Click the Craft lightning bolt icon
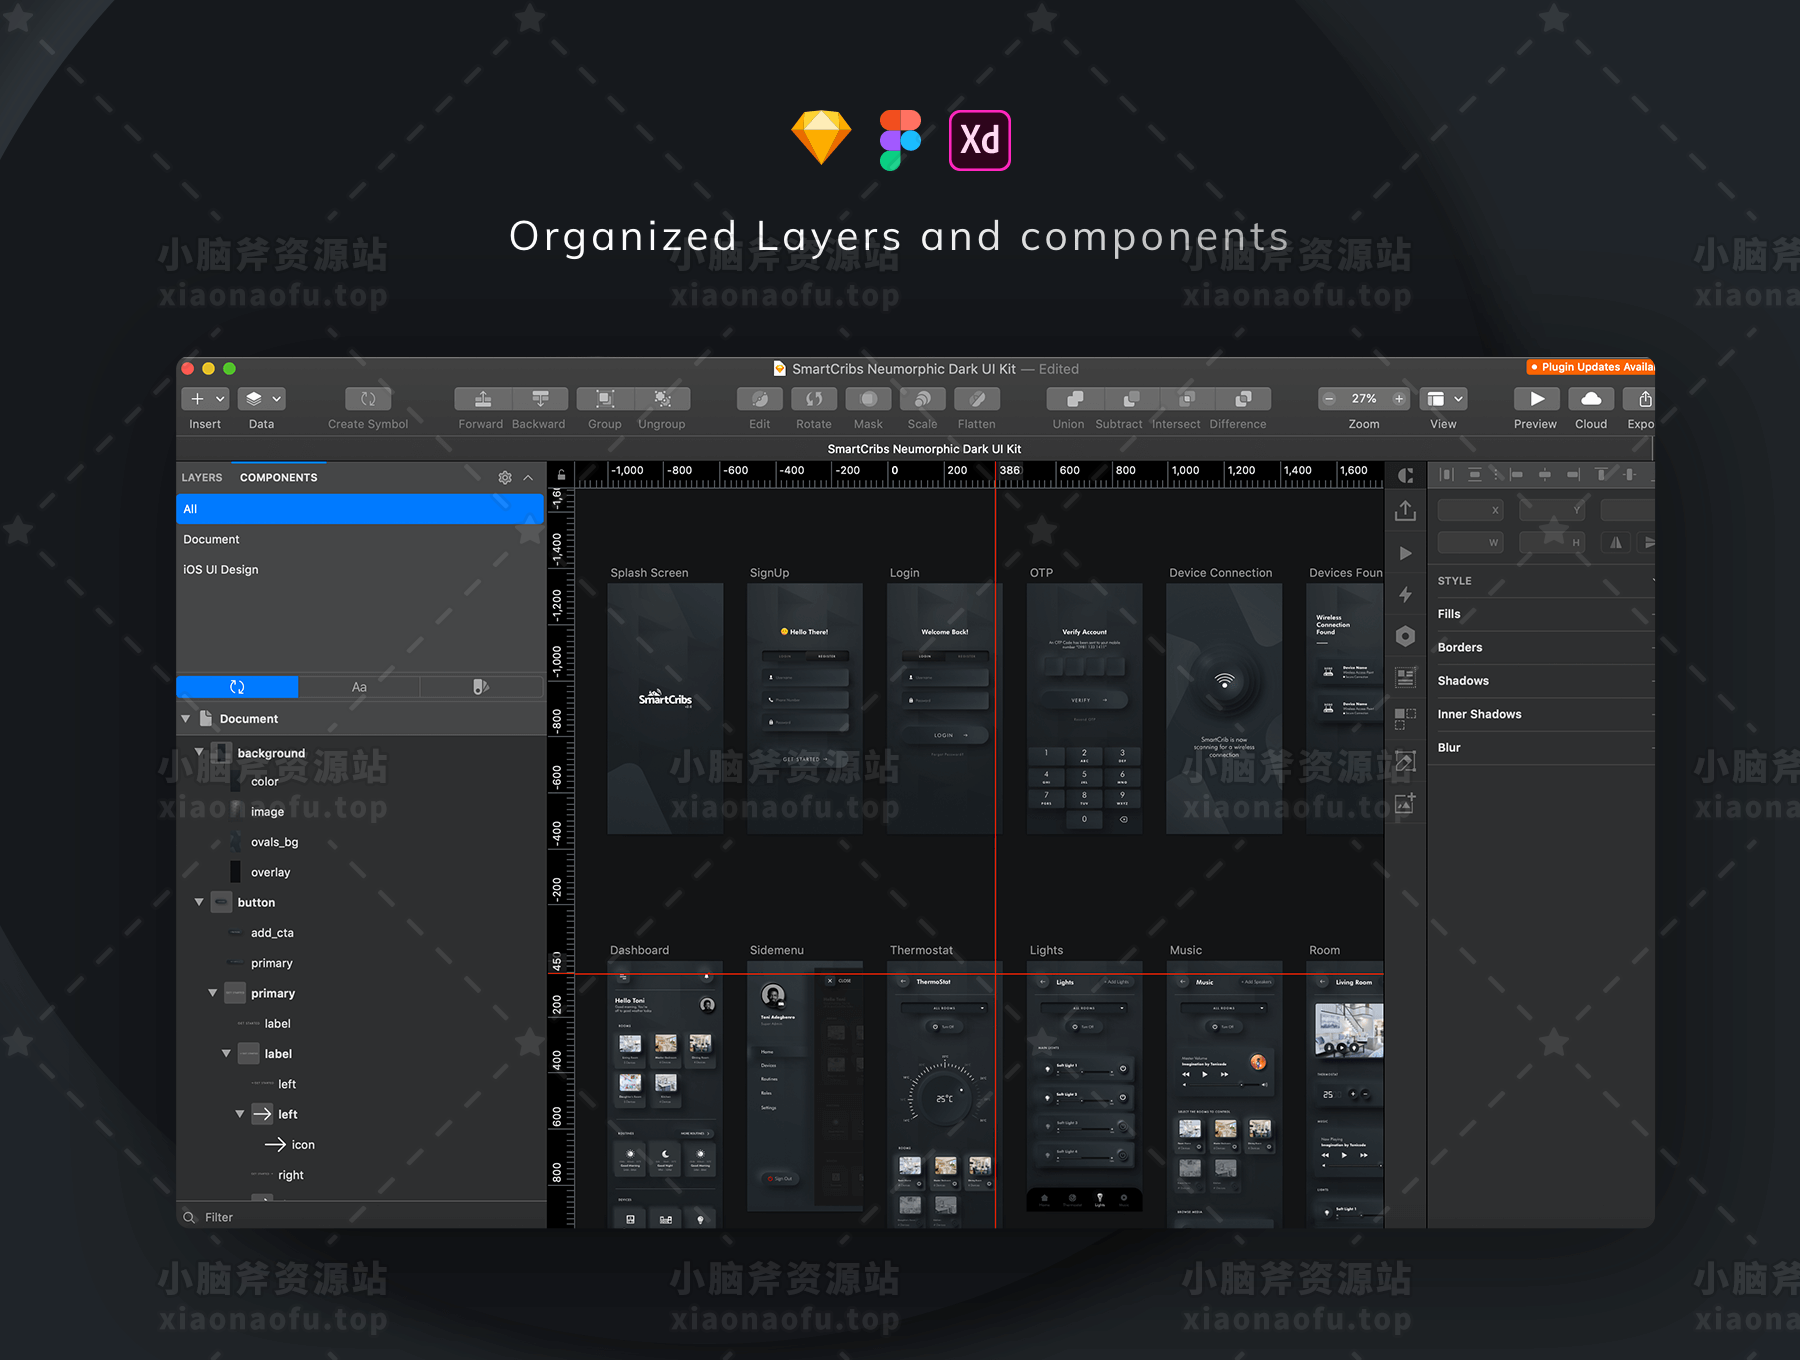Image resolution: width=1800 pixels, height=1360 pixels. [1405, 594]
